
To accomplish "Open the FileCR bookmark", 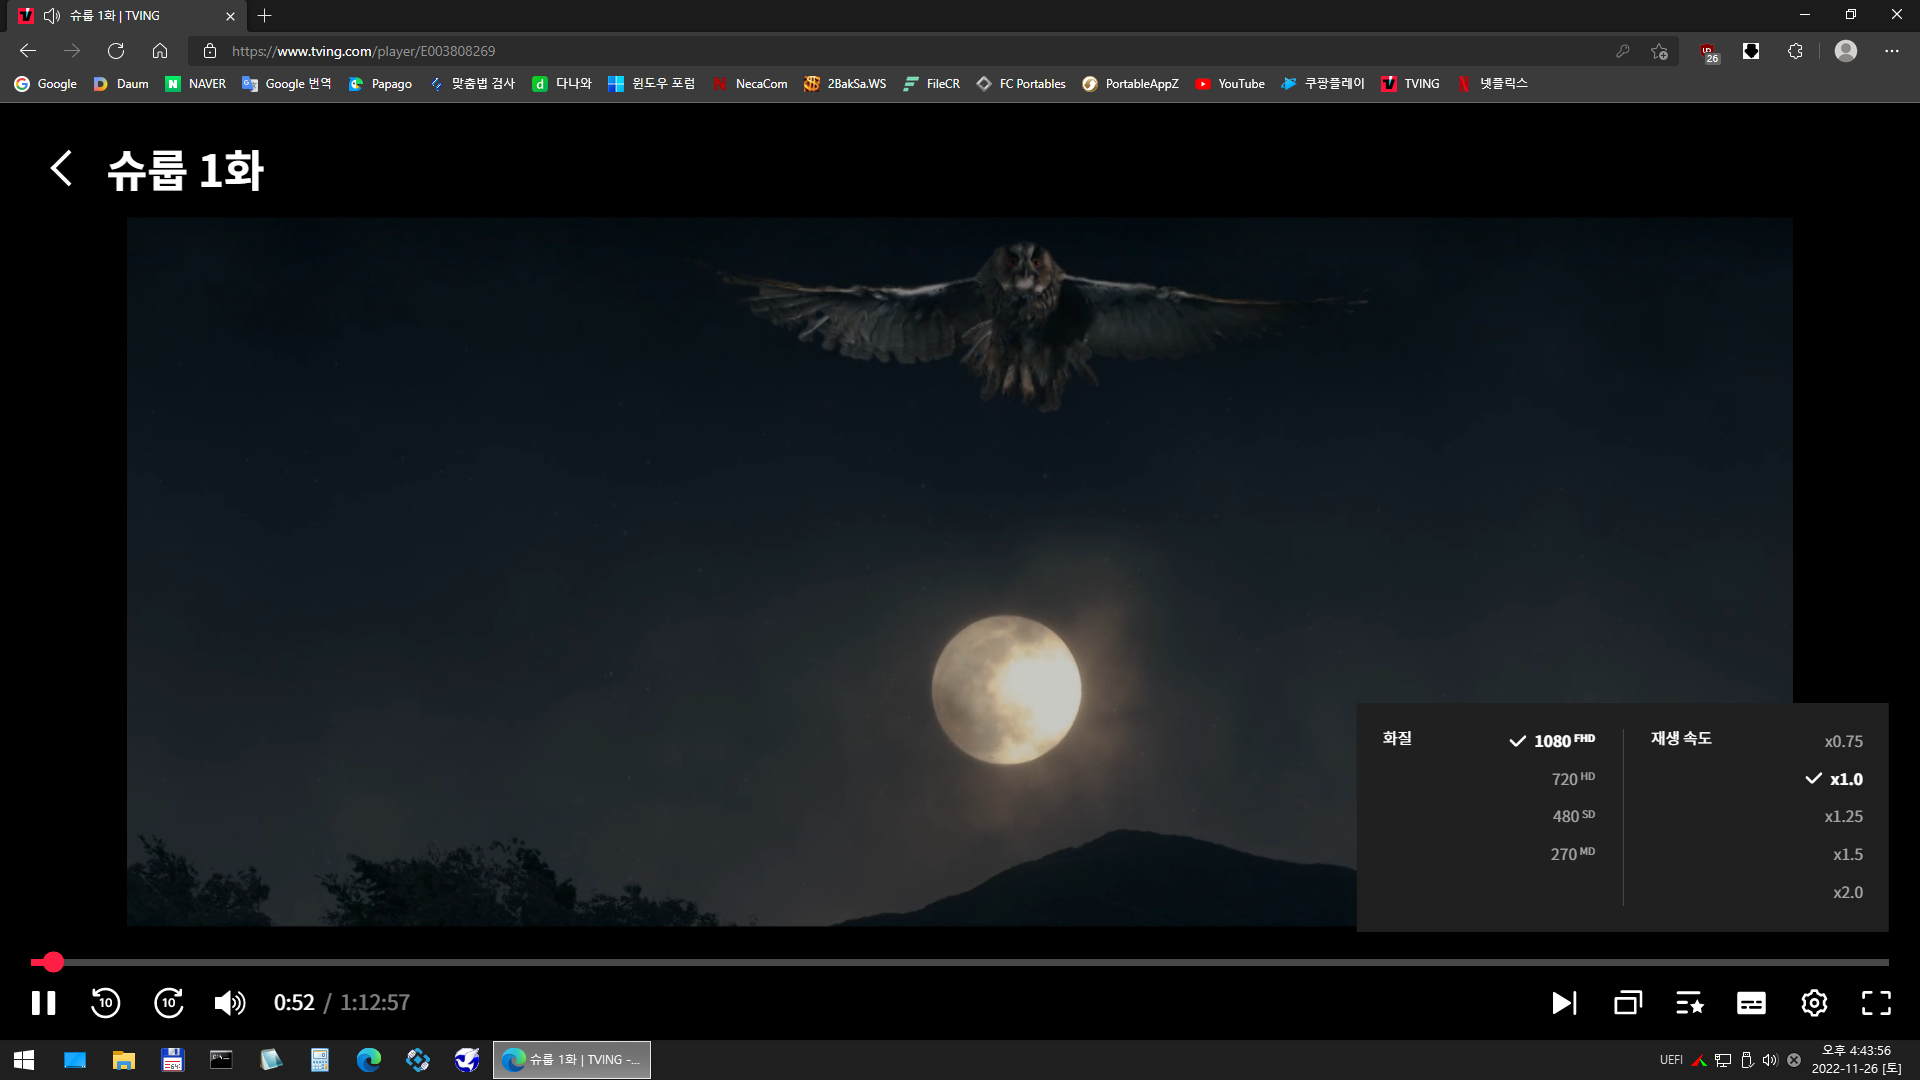I will (x=931, y=84).
